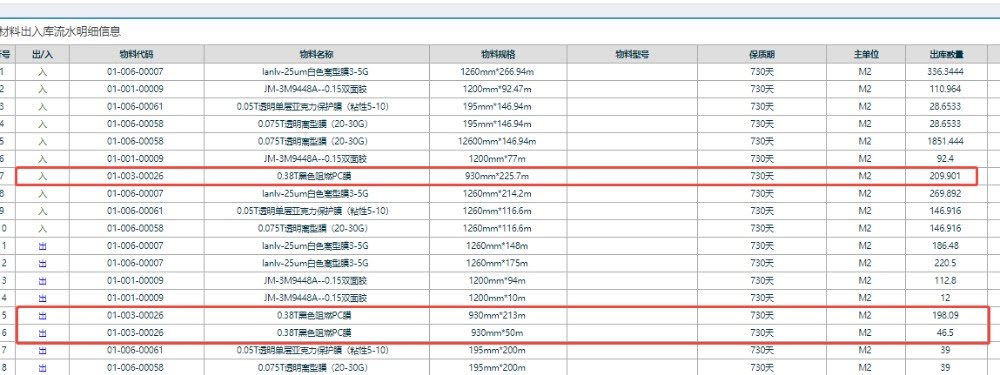Click the 物料名称 column header
This screenshot has height=375, width=1000.
(316, 54)
